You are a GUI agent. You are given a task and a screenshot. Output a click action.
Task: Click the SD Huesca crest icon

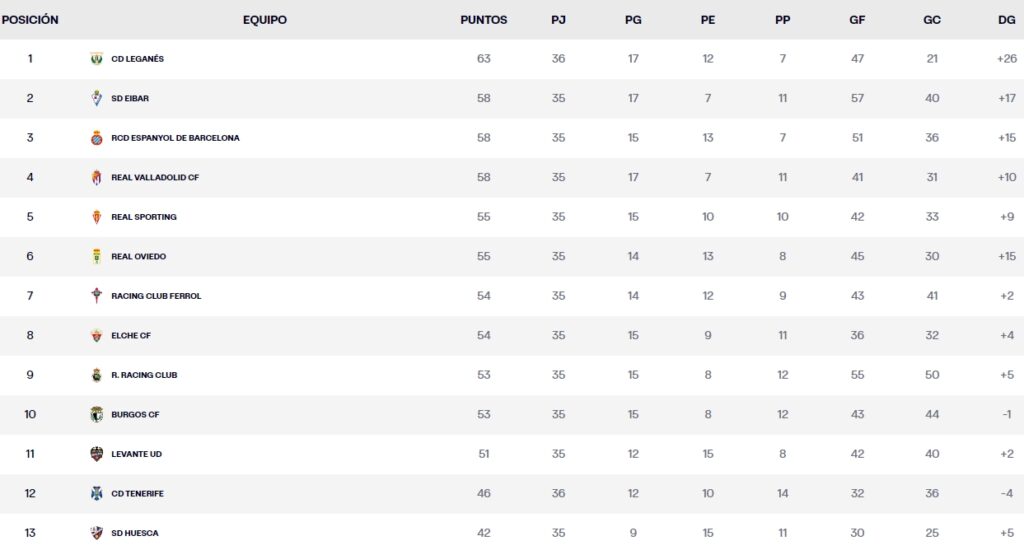click(x=97, y=533)
